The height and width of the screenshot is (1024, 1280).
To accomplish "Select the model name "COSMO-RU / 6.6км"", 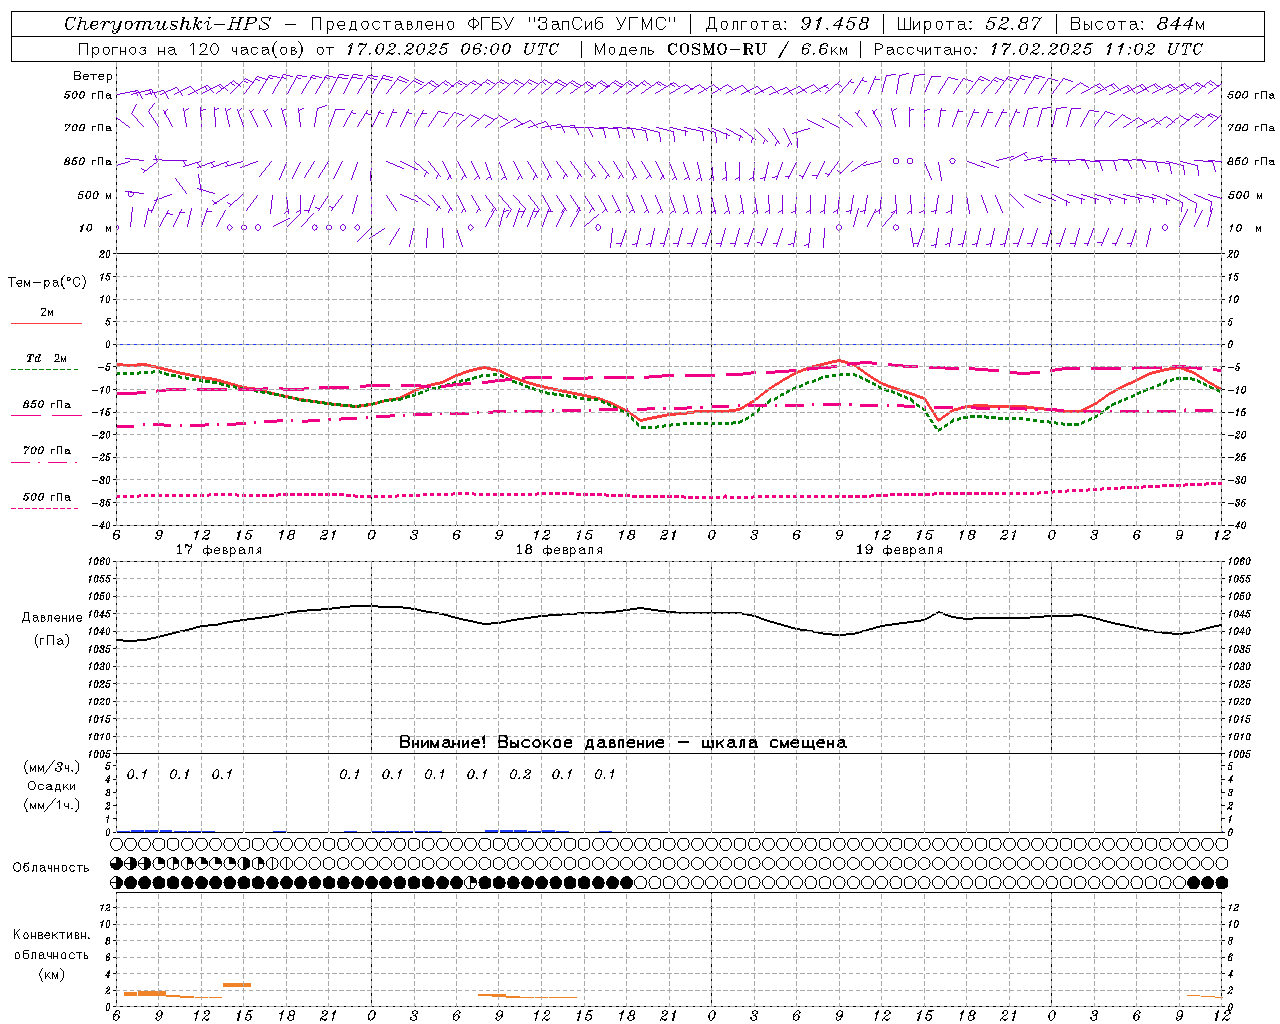I will pos(757,49).
